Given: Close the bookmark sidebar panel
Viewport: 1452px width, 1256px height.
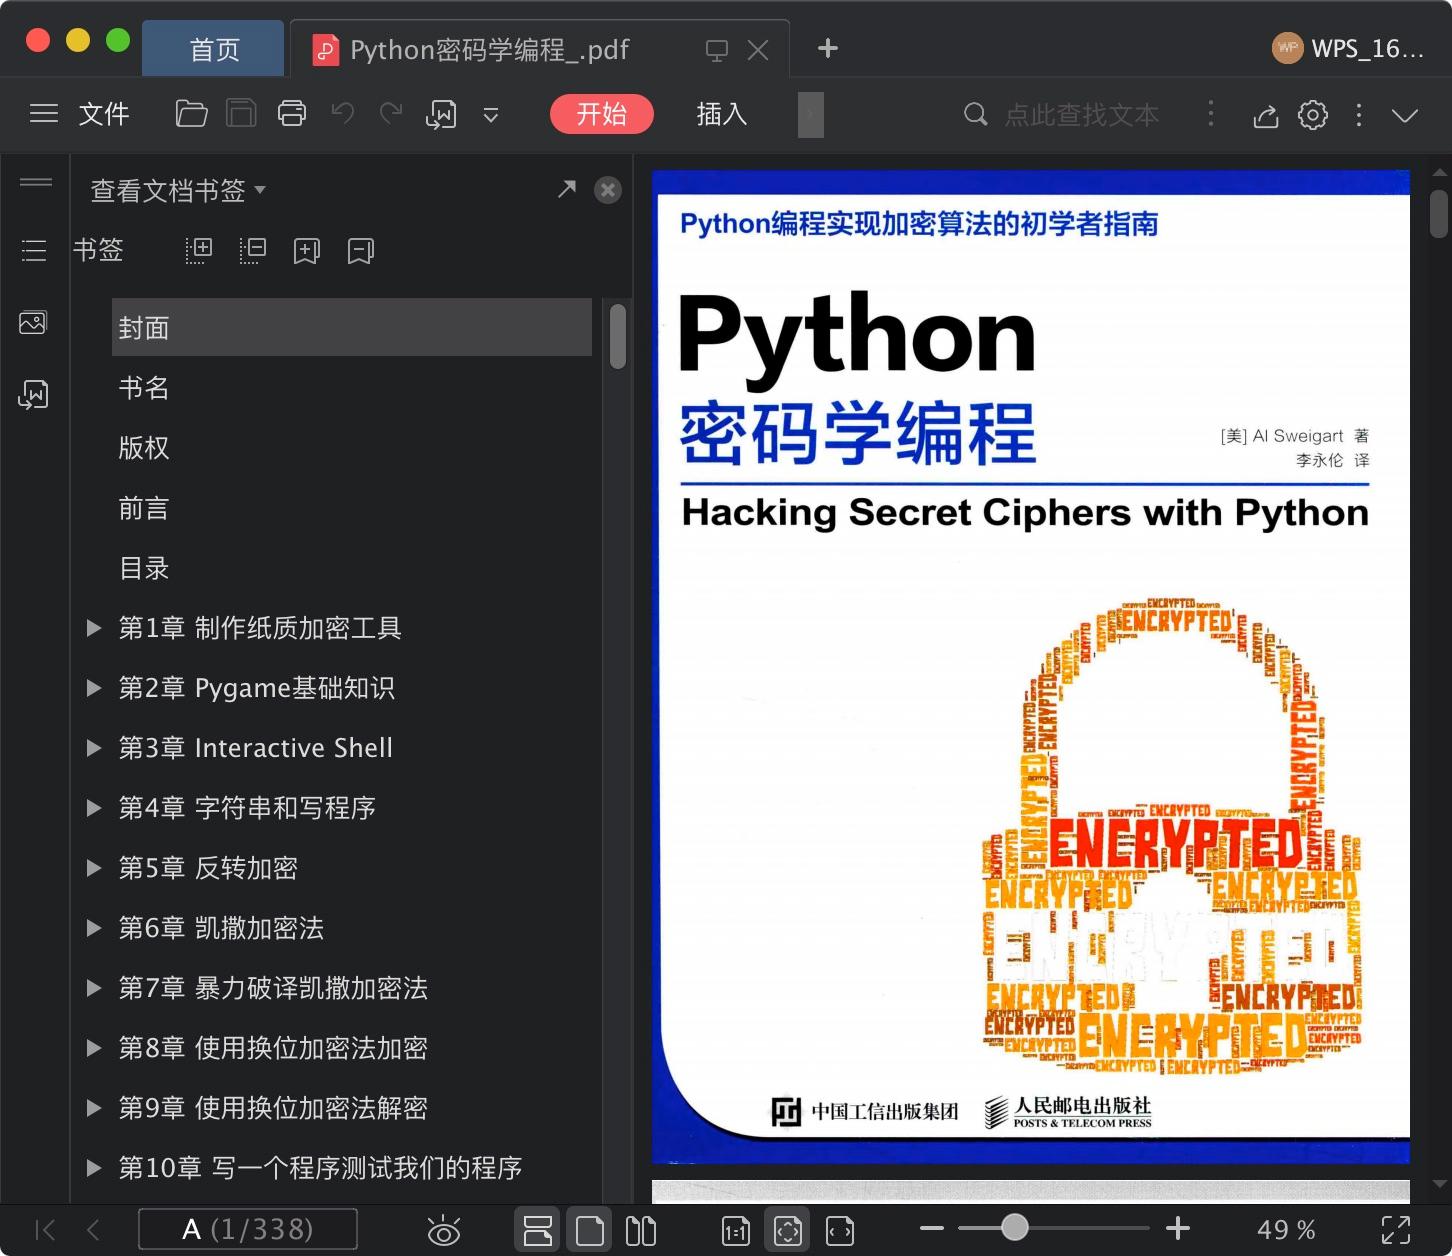Looking at the screenshot, I should 608,190.
